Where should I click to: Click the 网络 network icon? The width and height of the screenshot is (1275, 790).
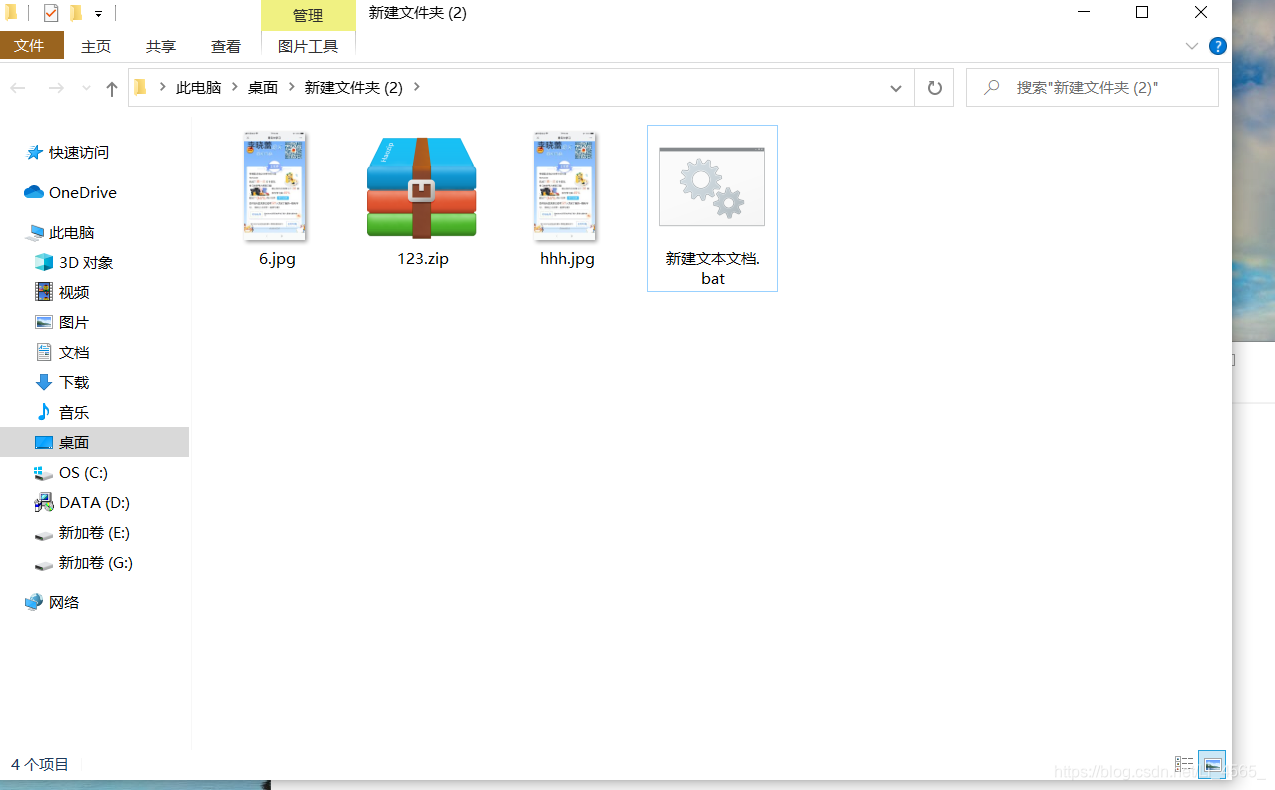click(34, 602)
